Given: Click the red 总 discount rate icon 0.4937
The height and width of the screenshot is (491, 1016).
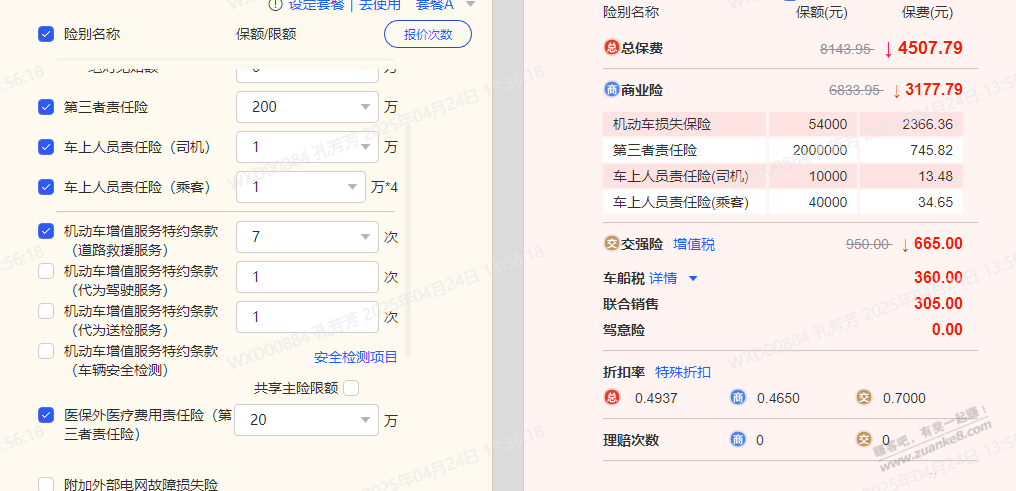Looking at the screenshot, I should (x=611, y=398).
